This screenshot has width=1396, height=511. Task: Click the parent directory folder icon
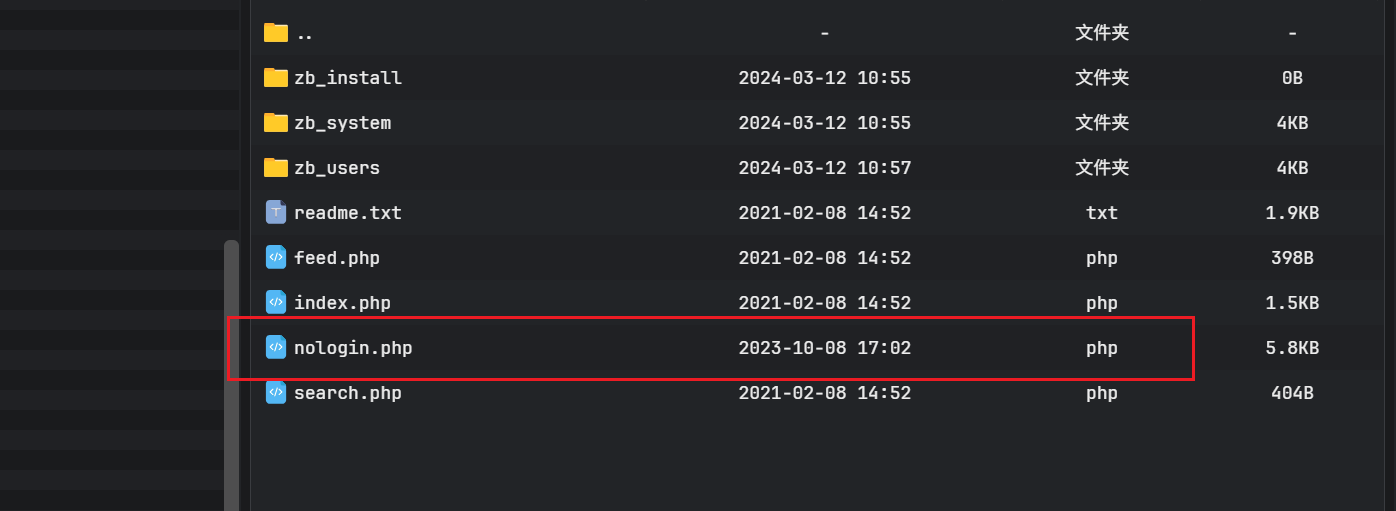(x=276, y=33)
